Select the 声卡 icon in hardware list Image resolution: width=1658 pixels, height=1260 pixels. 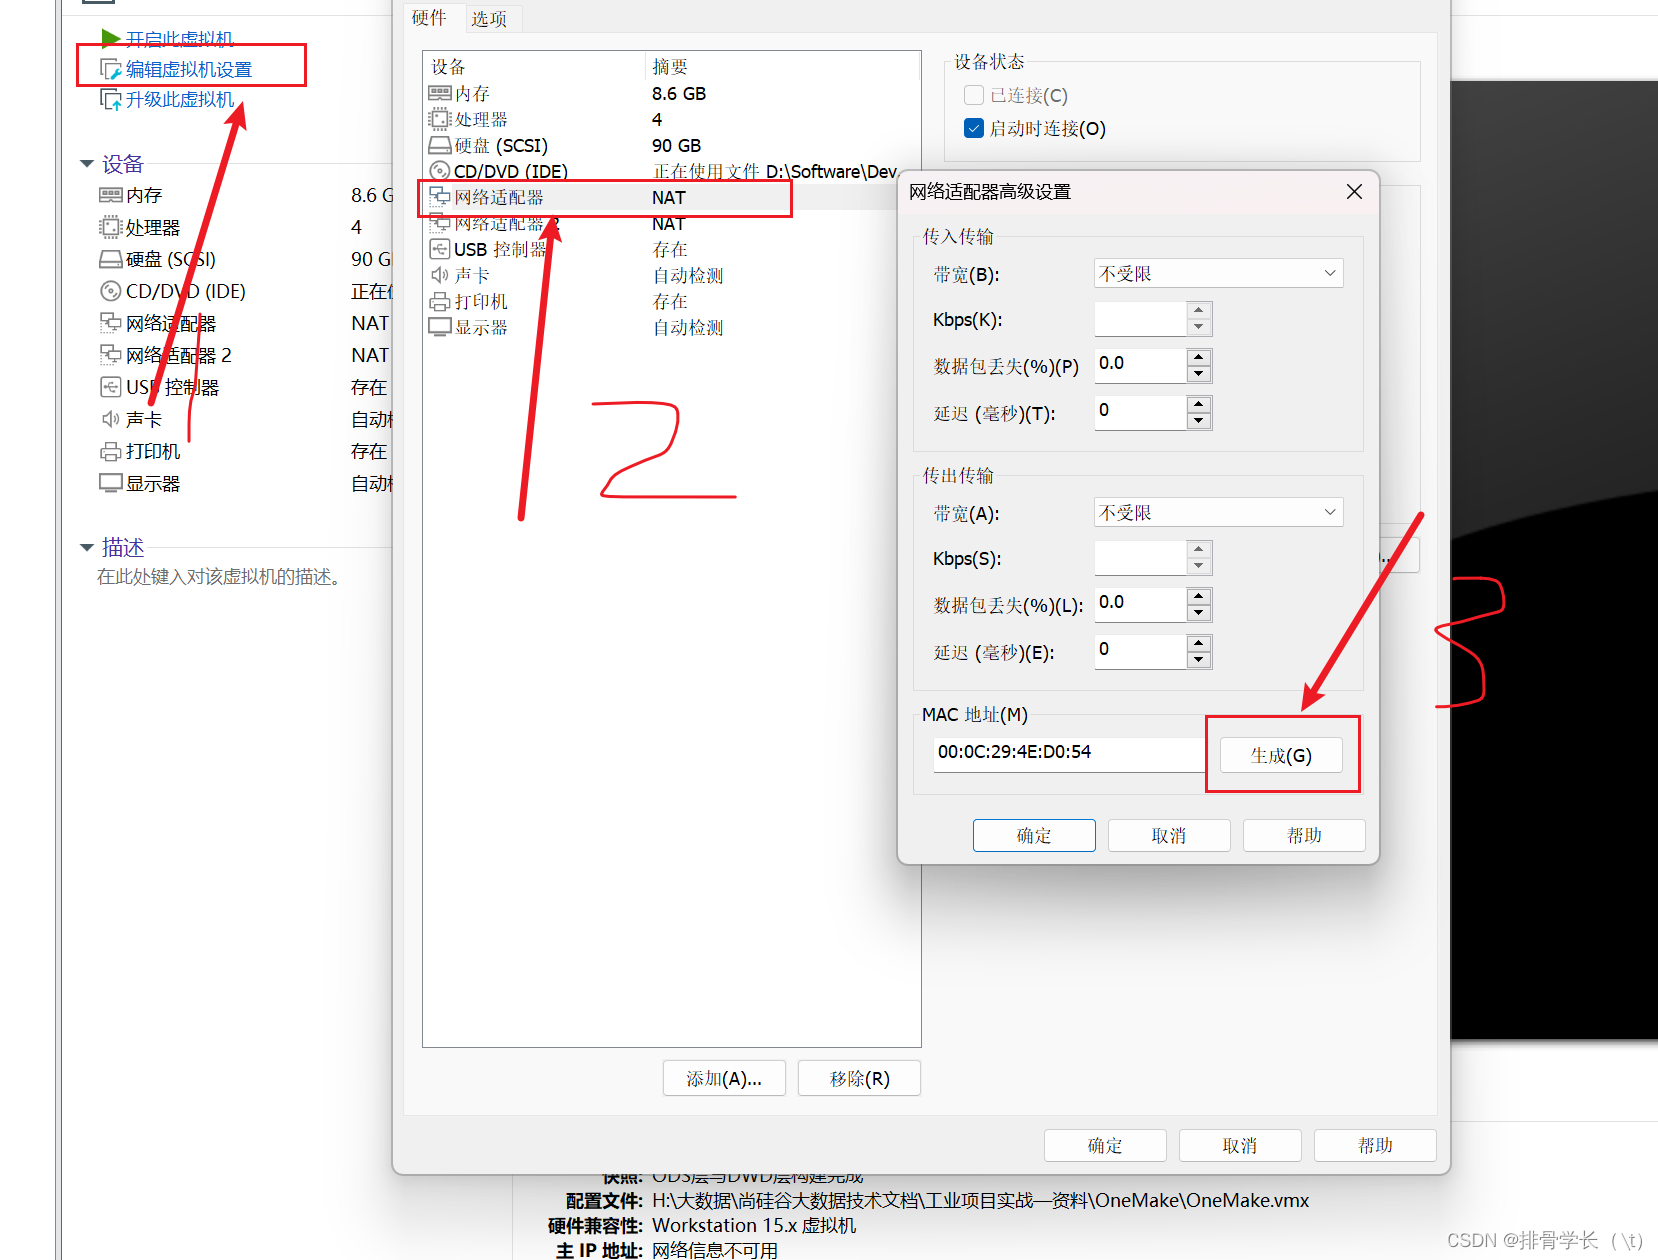coord(440,275)
